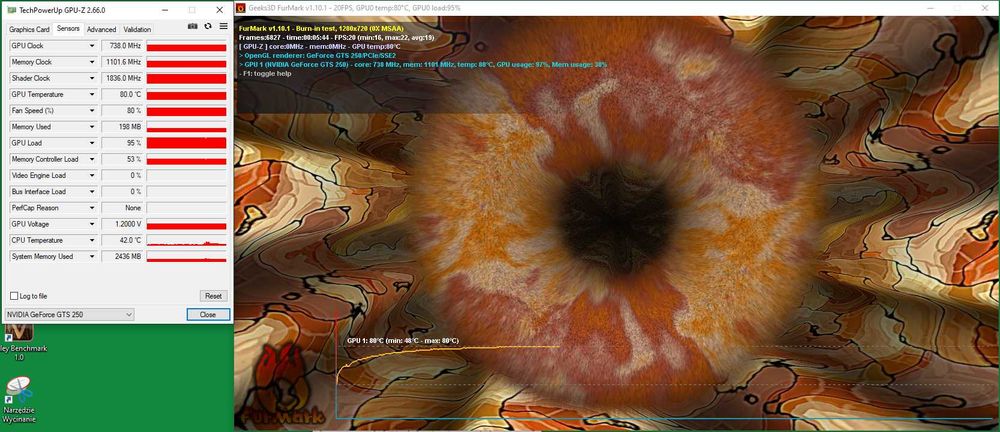Click the FurMark title bar app icon
Viewport: 1000px width, 432px height.
[242, 8]
